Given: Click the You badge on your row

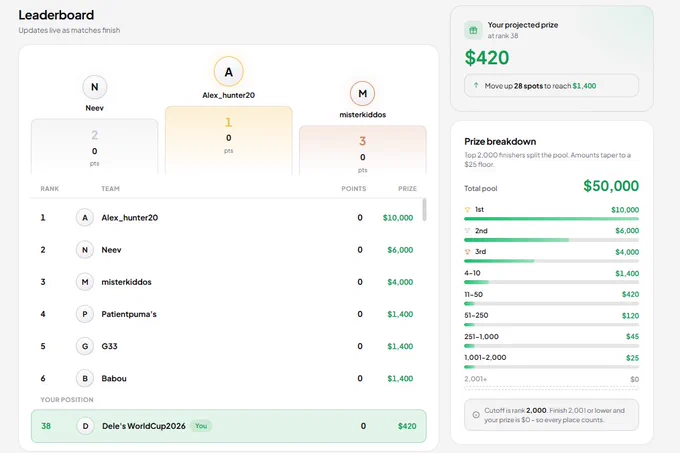Looking at the screenshot, I should click(x=201, y=426).
